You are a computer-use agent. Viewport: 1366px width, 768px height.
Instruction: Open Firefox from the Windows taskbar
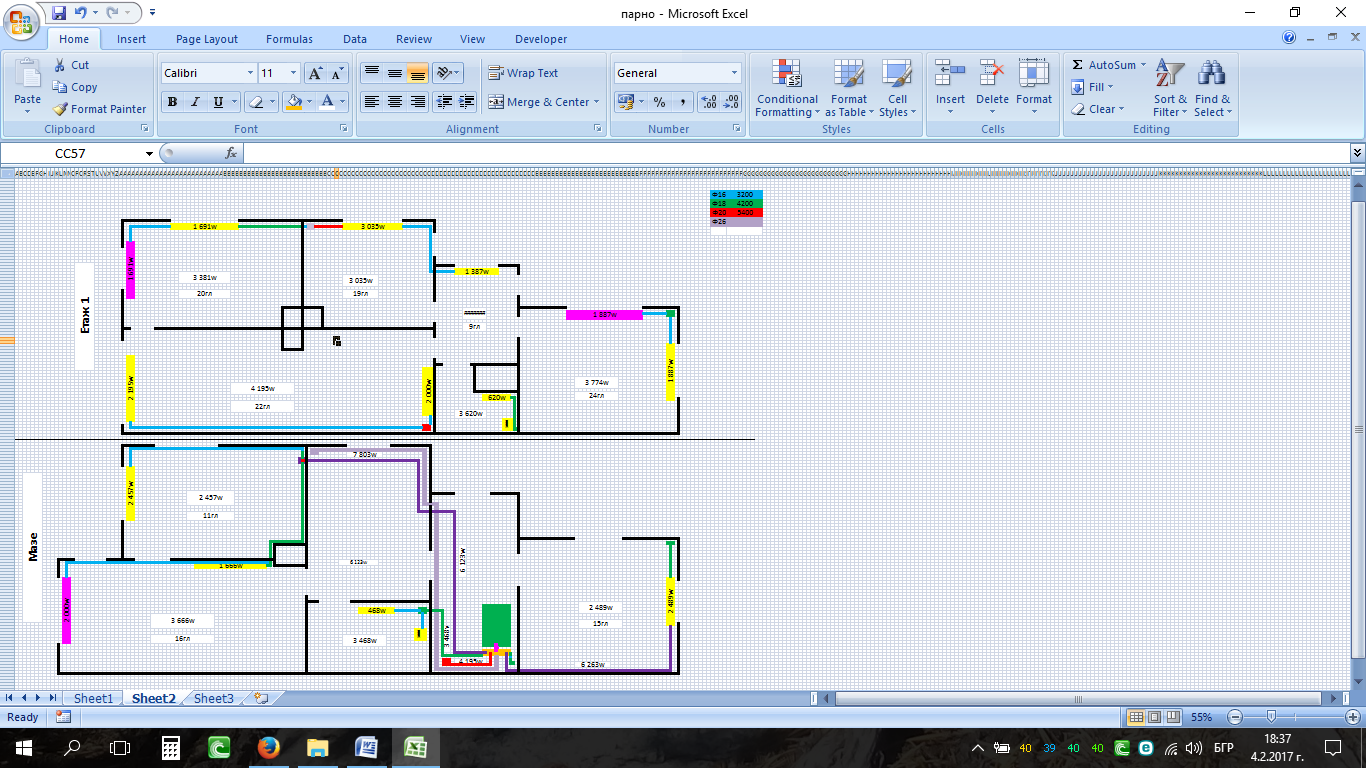click(x=268, y=747)
